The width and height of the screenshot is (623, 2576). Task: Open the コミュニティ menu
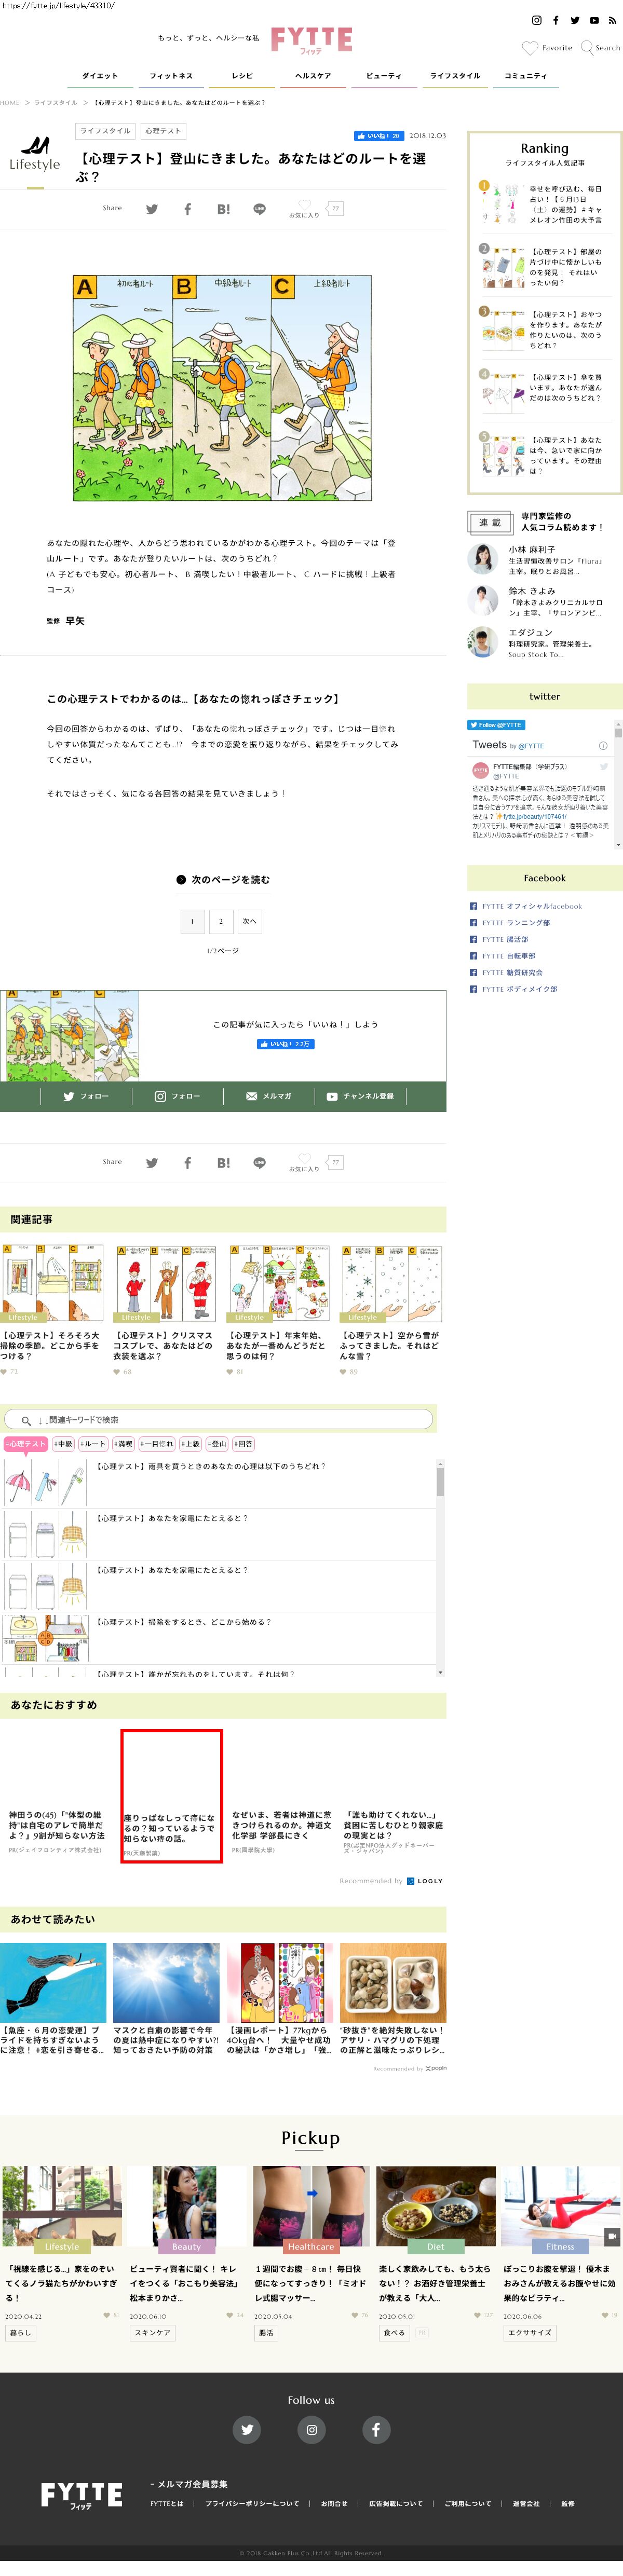[526, 76]
